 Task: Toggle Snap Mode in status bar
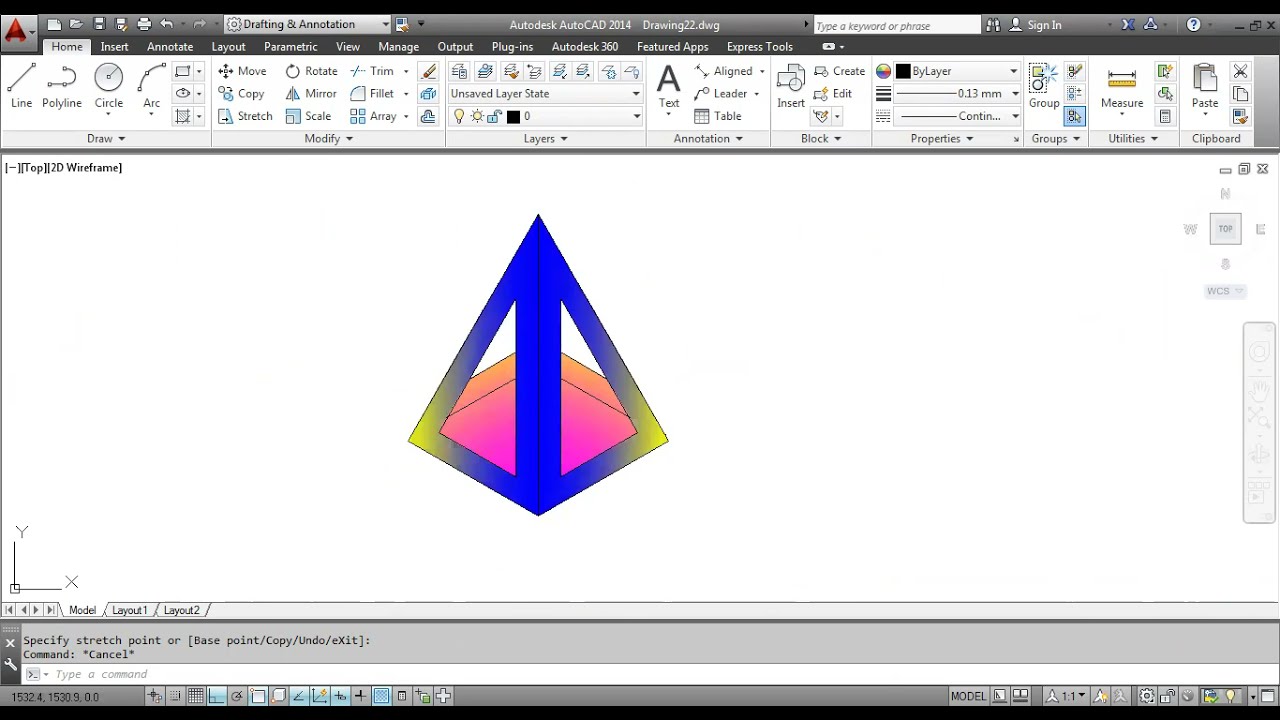(176, 696)
